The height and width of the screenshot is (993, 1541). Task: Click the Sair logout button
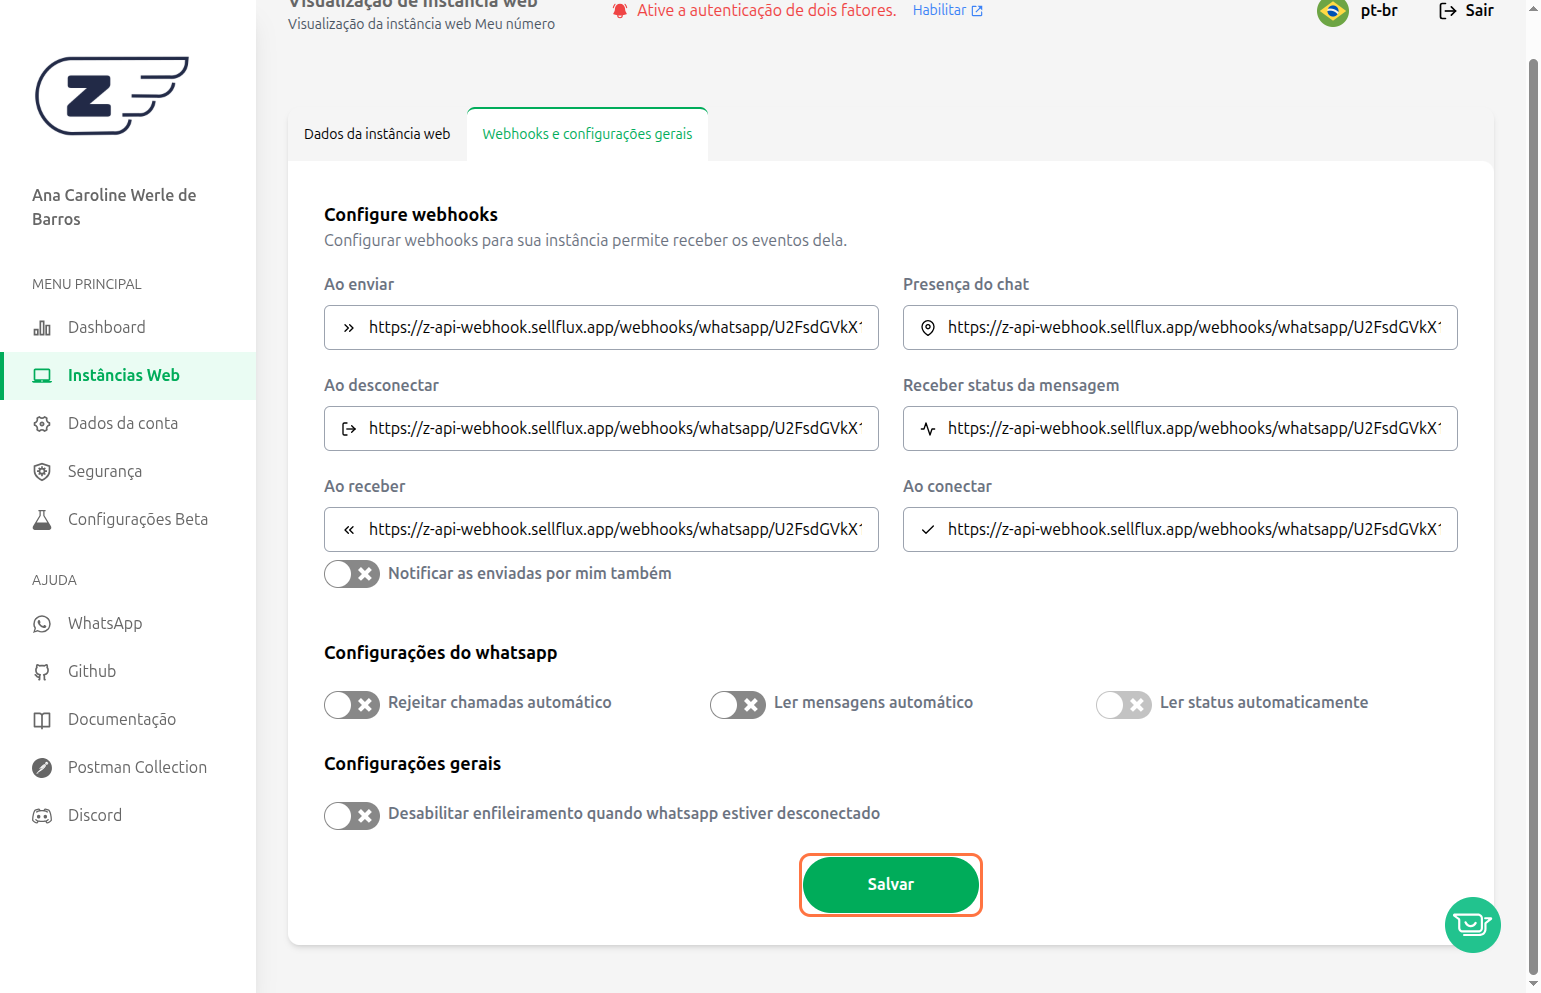1466,11
